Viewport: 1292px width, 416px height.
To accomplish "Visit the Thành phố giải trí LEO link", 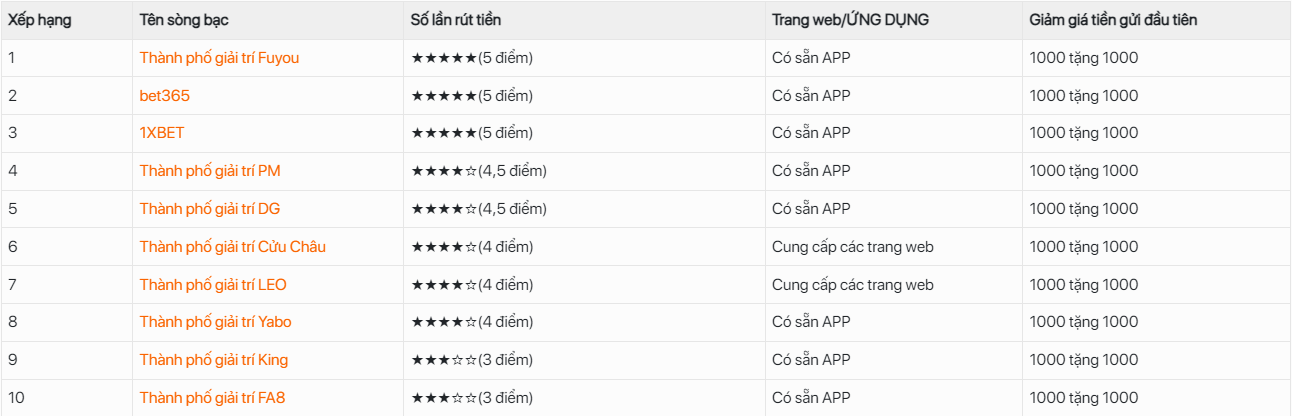I will [x=213, y=285].
